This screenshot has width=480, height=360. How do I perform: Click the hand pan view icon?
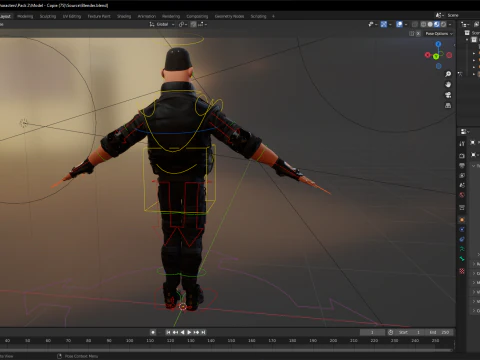pyautogui.click(x=448, y=84)
